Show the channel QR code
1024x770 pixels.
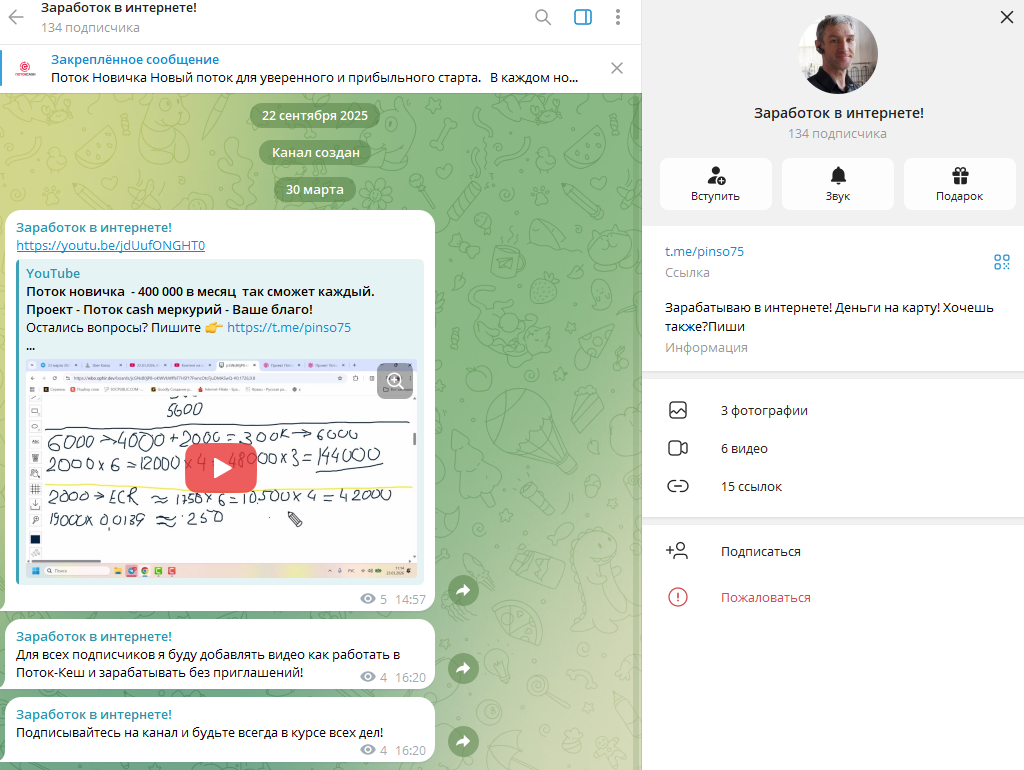(x=1001, y=262)
